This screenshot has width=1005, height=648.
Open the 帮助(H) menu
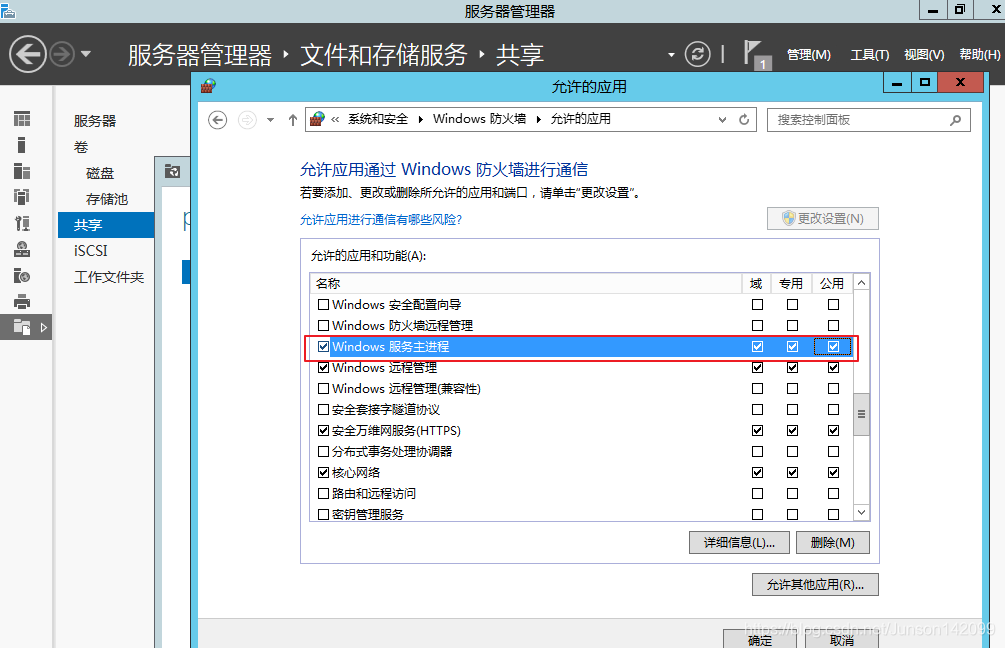pos(979,54)
